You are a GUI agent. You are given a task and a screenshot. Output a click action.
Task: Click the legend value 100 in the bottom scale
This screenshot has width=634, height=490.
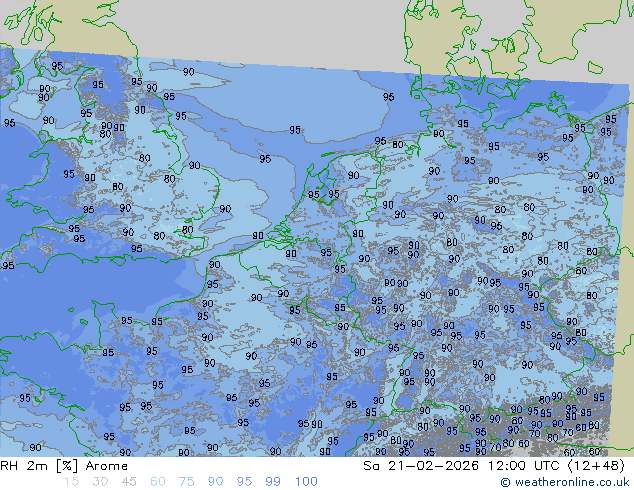tap(306, 482)
